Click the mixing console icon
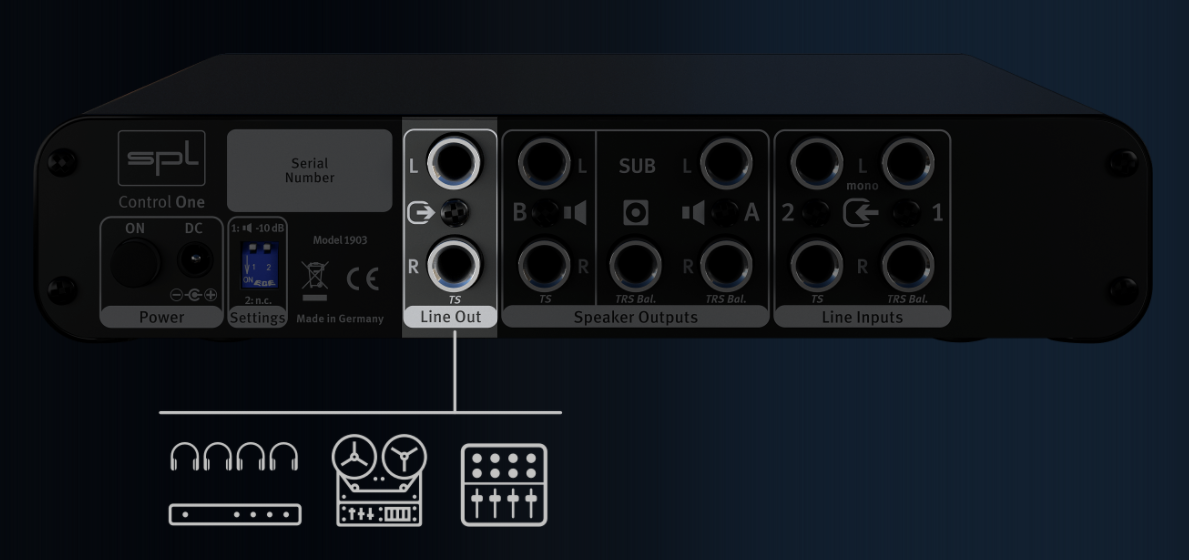 pyautogui.click(x=504, y=485)
